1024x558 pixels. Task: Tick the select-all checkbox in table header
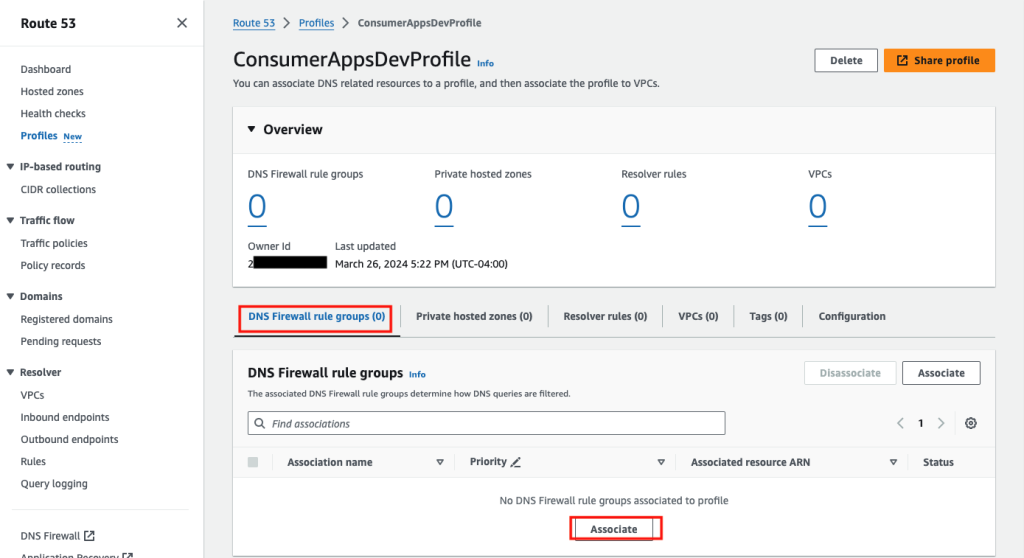(253, 462)
